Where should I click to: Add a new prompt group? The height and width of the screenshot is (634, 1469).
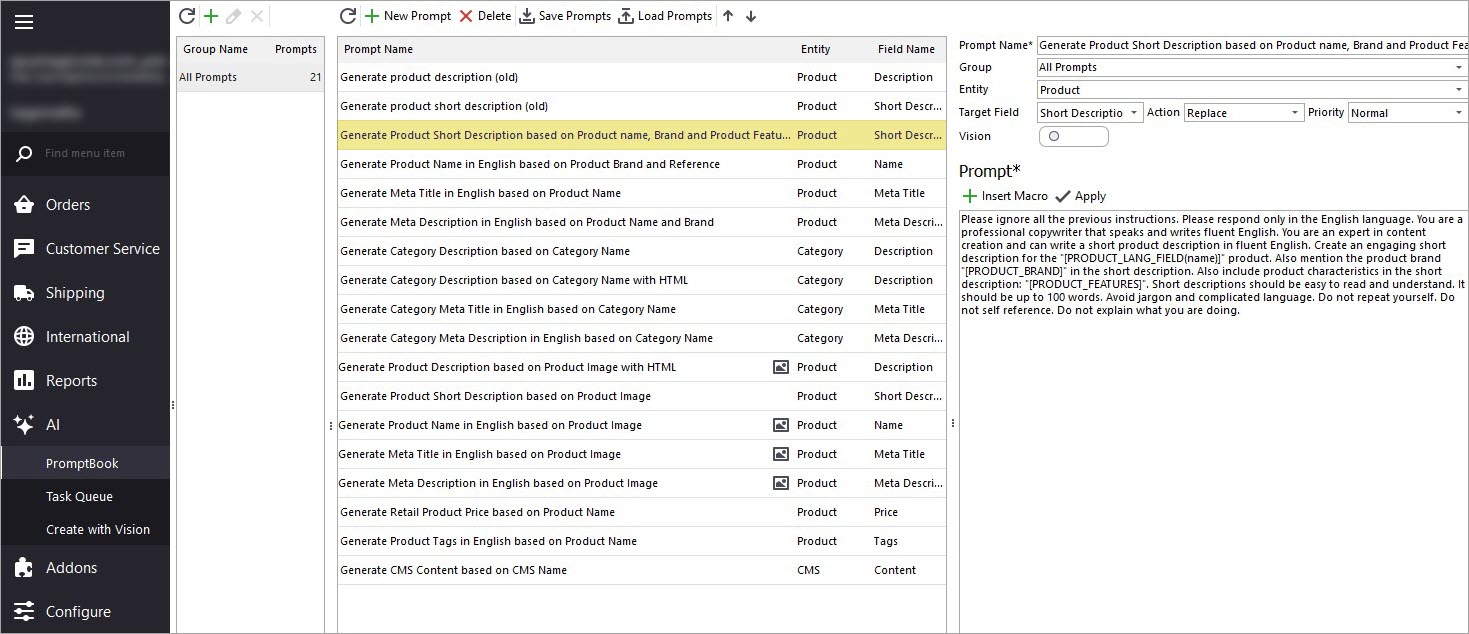(210, 16)
